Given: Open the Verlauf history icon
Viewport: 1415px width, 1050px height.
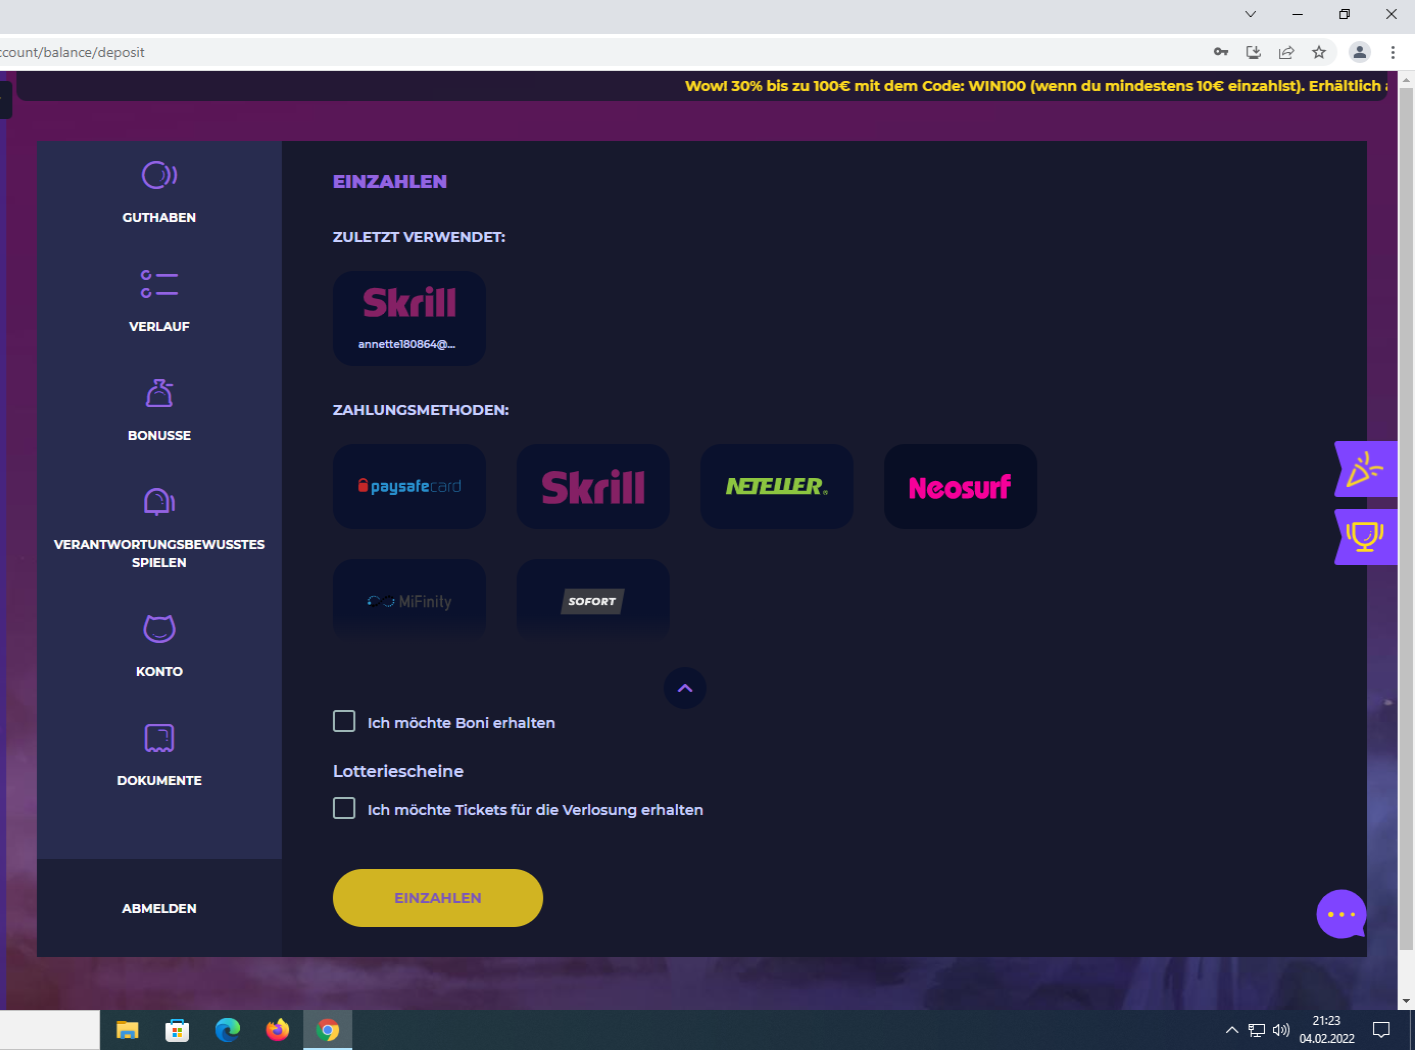Looking at the screenshot, I should pos(159,284).
